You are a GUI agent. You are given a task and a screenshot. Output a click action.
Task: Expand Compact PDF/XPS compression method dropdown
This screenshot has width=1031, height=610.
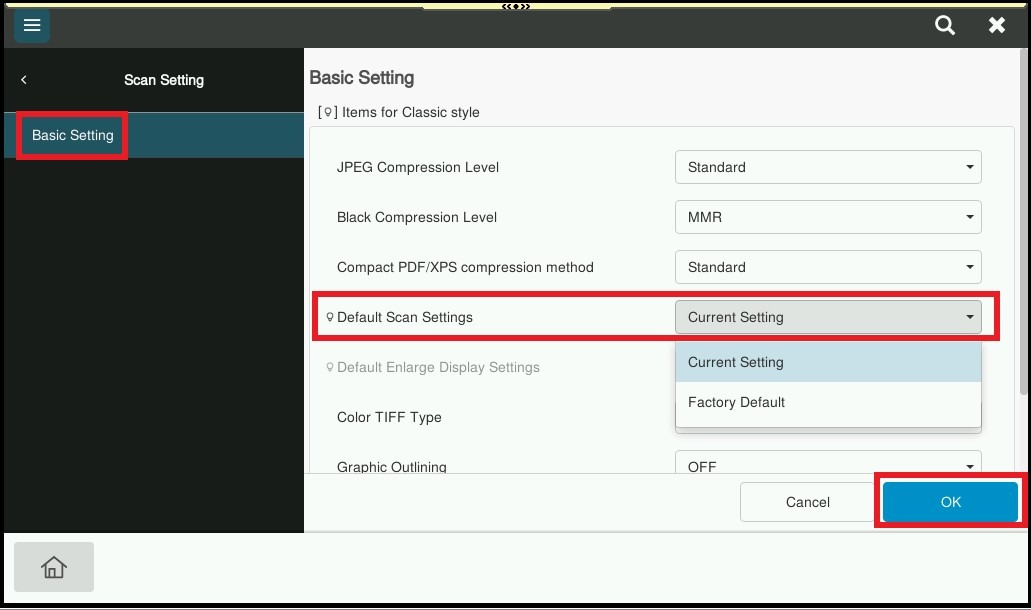[x=828, y=267]
